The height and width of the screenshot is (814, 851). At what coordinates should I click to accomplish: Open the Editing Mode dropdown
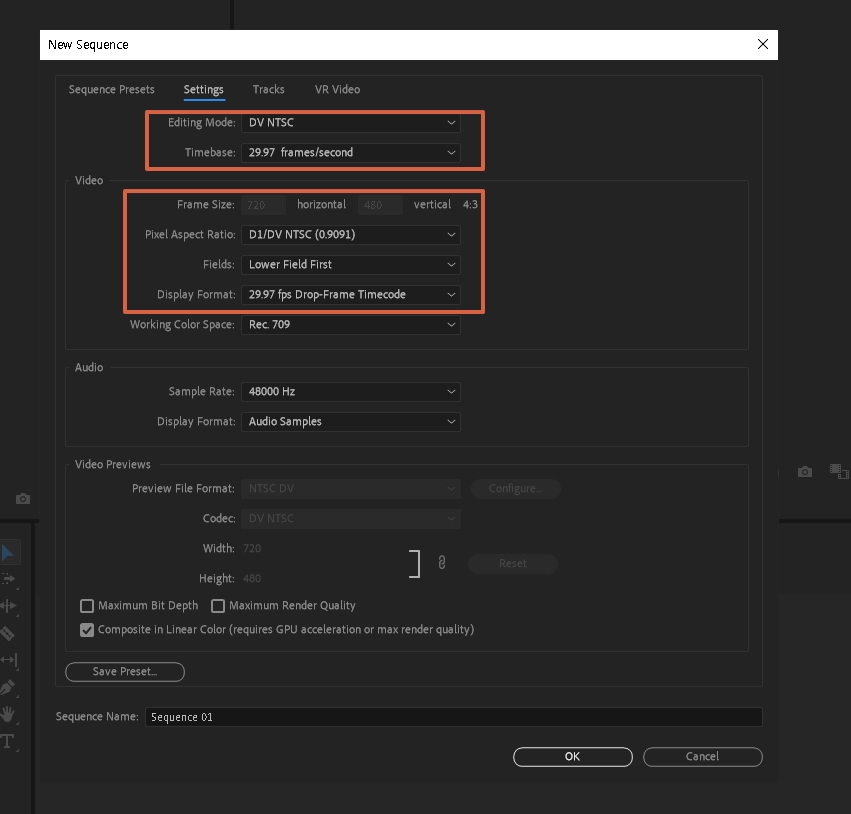point(351,123)
